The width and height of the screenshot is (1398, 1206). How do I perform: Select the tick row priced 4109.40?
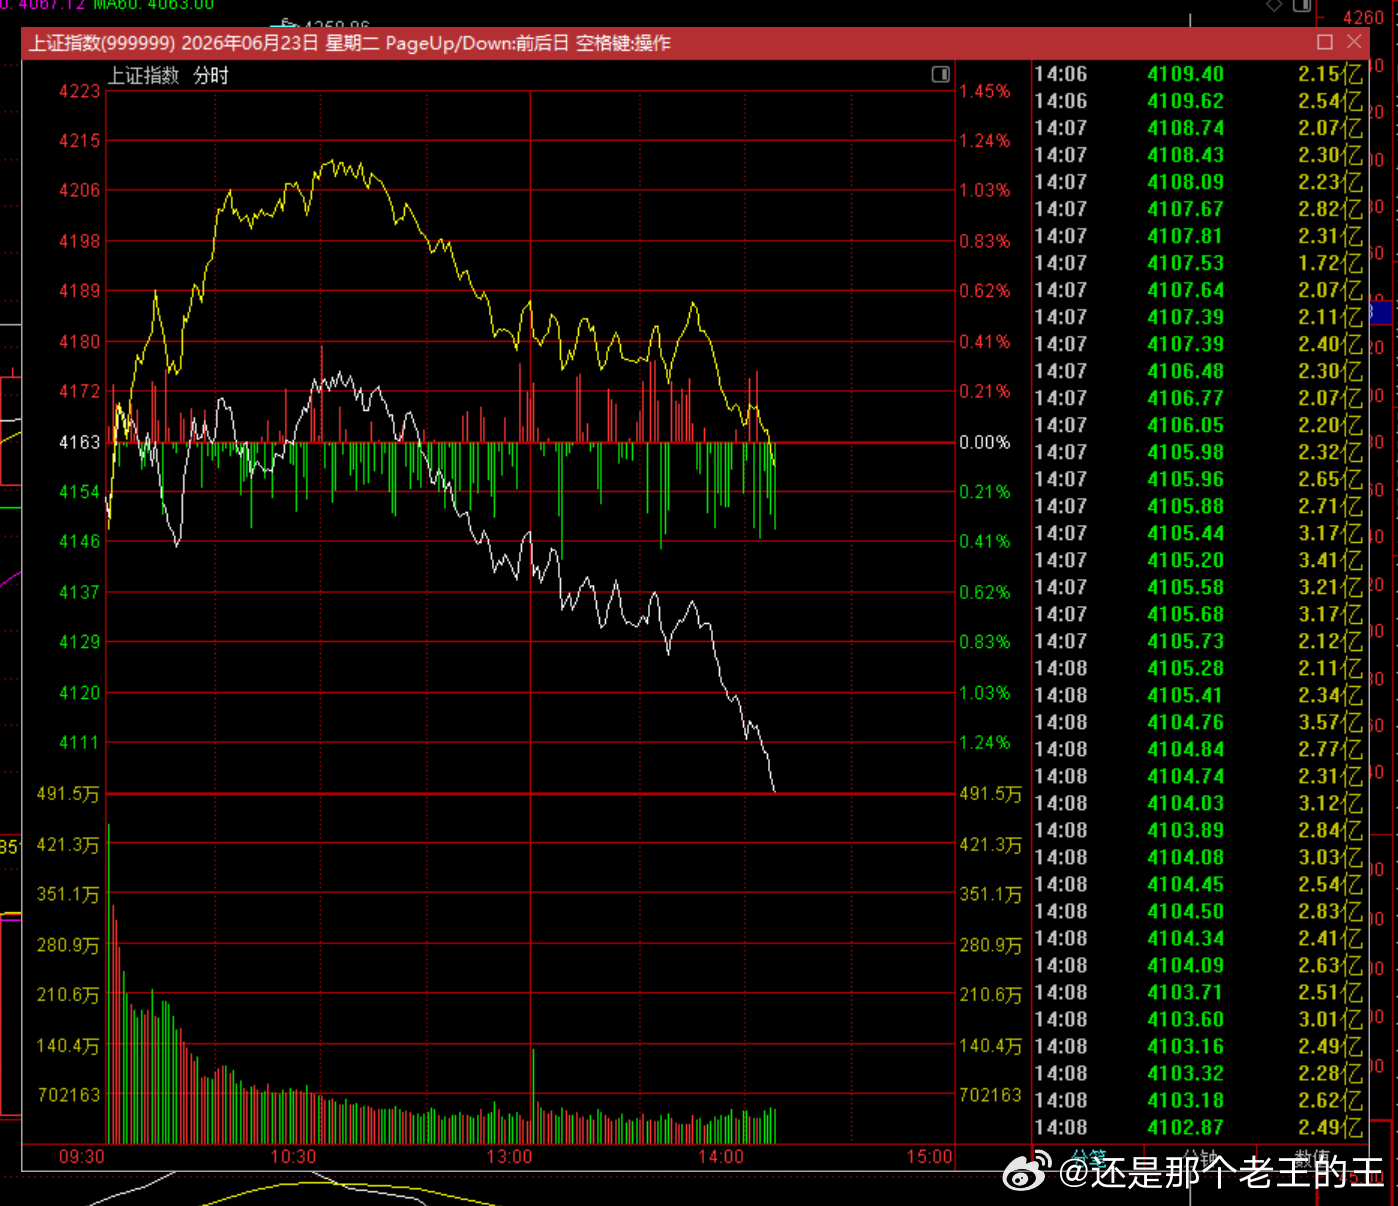[1198, 74]
